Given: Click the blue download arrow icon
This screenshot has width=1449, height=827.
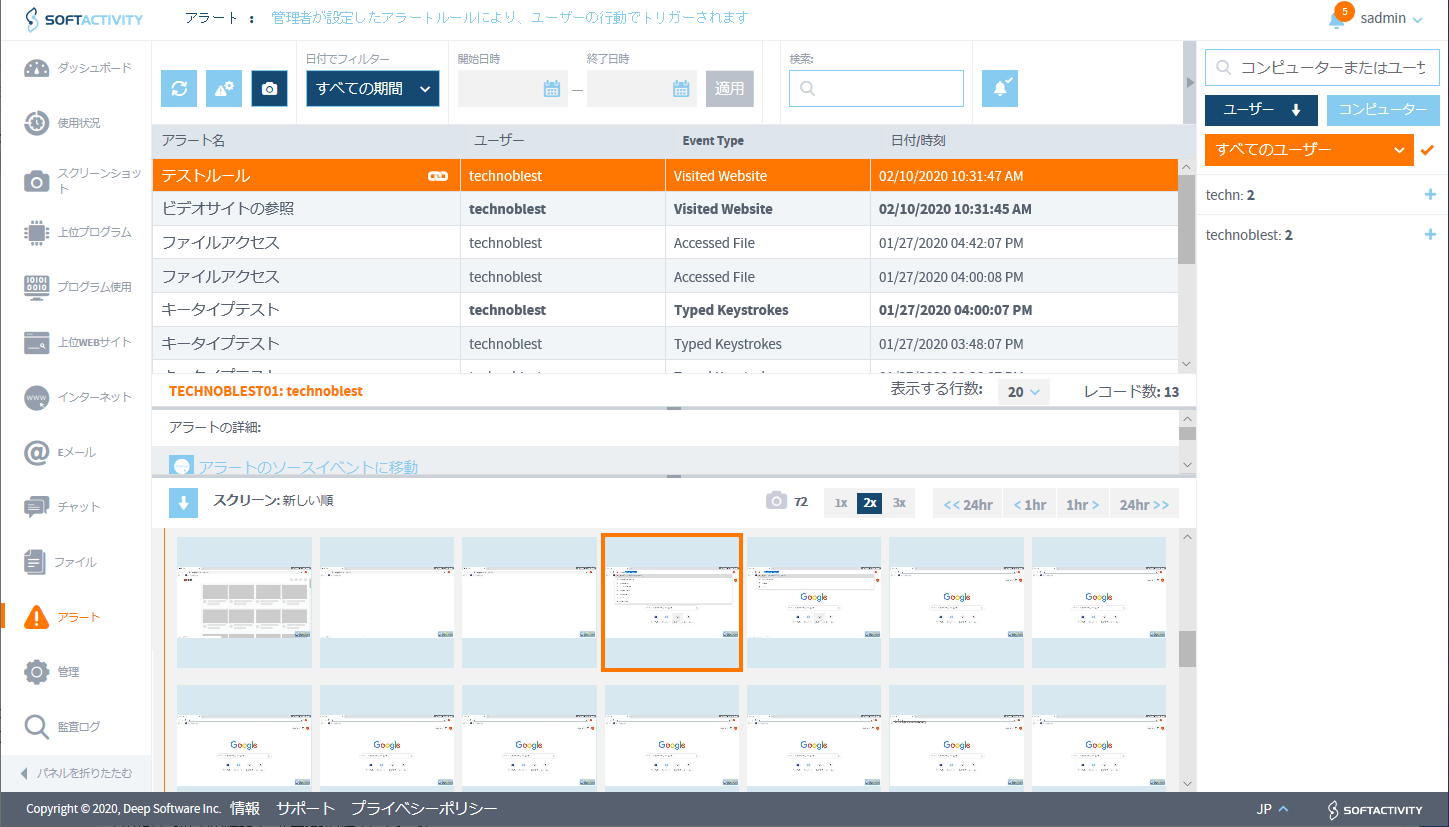Looking at the screenshot, I should [183, 503].
